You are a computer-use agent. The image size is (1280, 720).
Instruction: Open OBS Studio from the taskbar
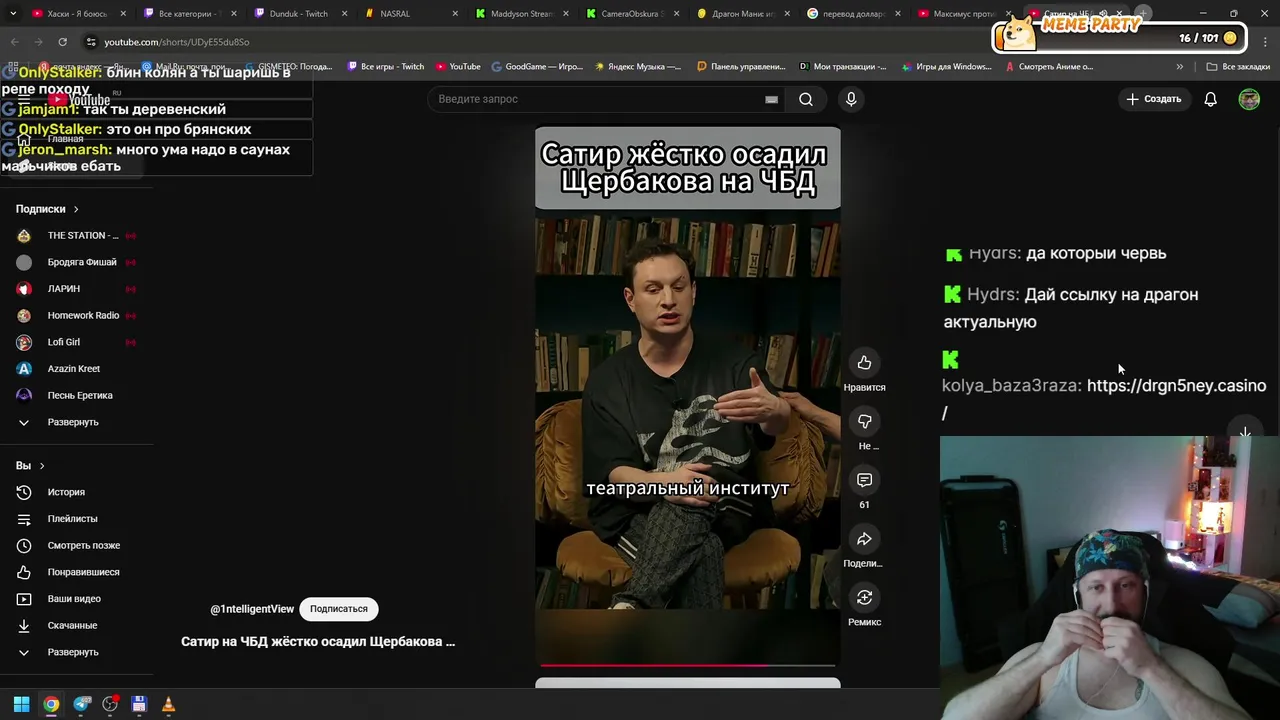(x=110, y=704)
